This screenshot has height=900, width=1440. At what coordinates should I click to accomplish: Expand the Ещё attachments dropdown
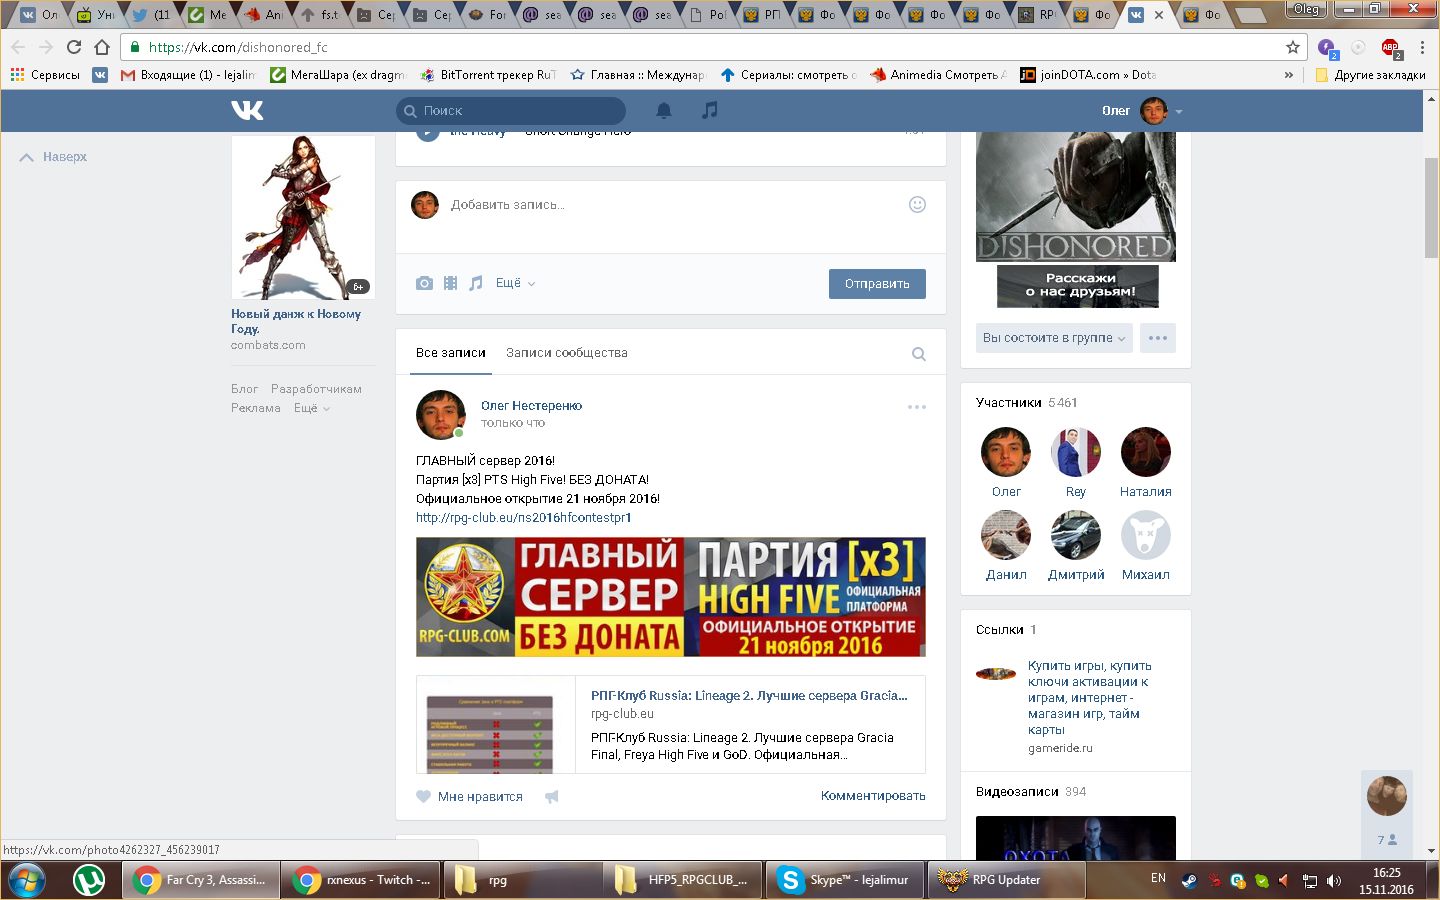516,283
